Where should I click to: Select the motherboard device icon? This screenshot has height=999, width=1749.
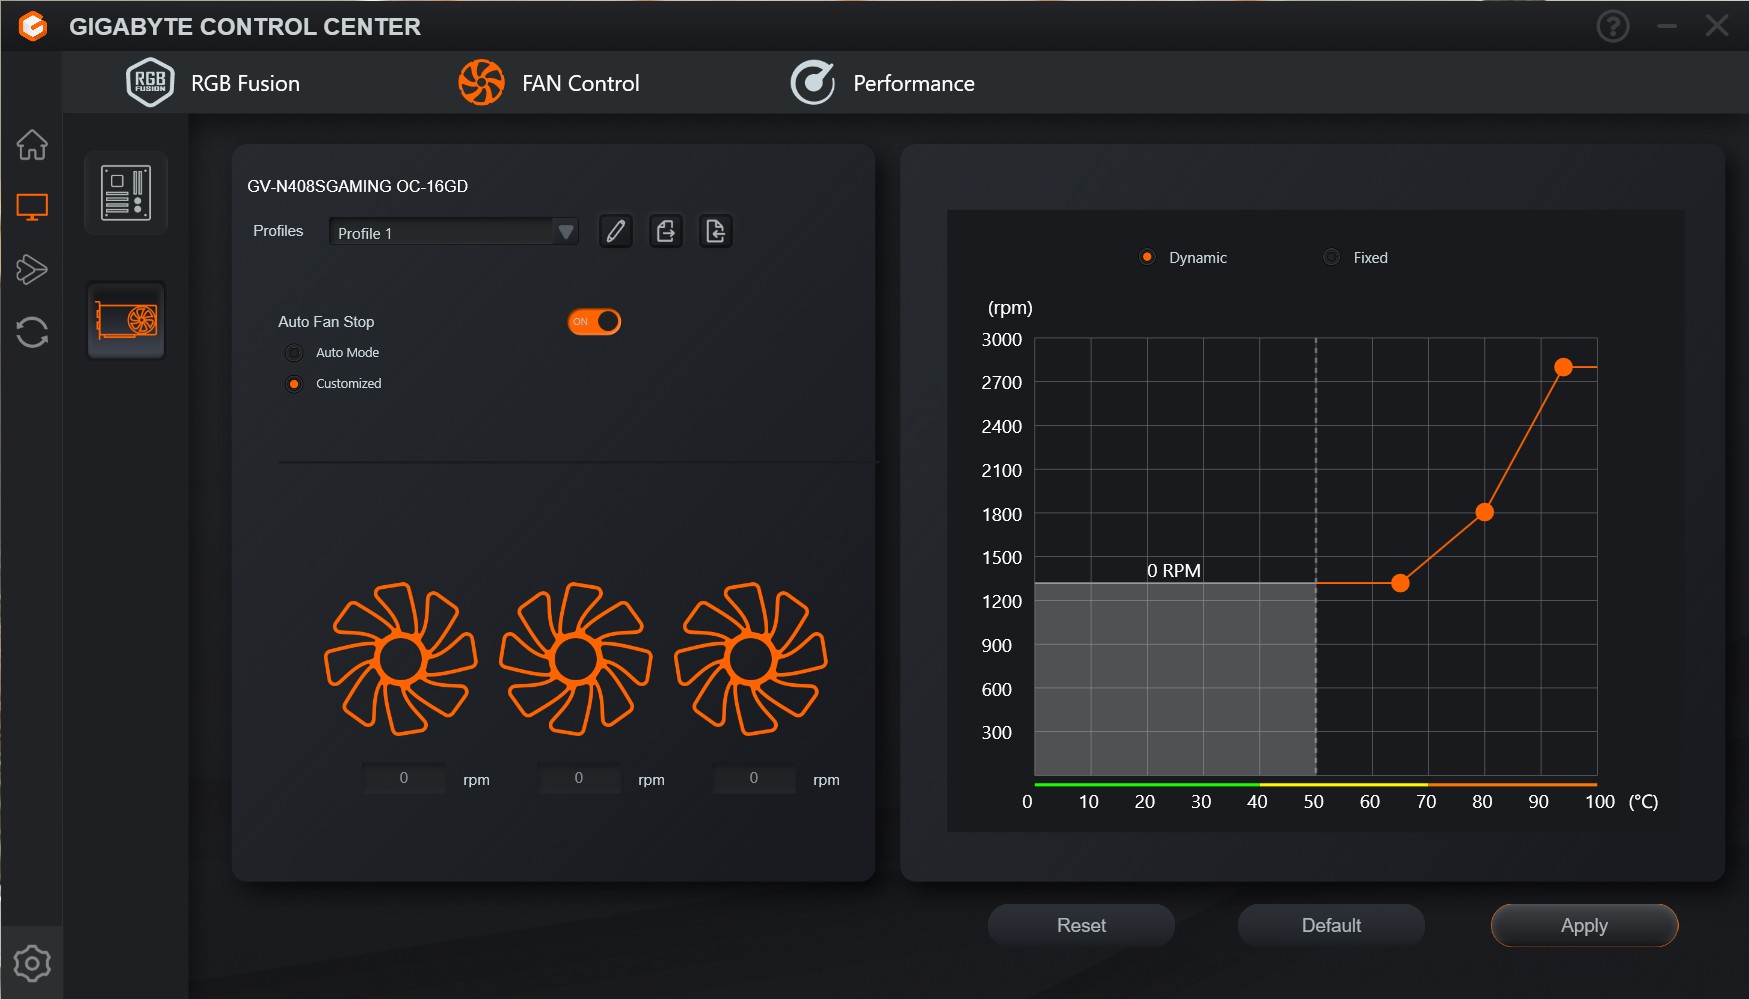(126, 193)
